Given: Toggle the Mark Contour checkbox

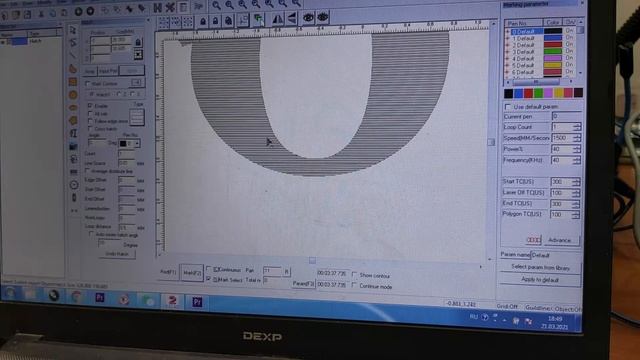Looking at the screenshot, I should 88,84.
